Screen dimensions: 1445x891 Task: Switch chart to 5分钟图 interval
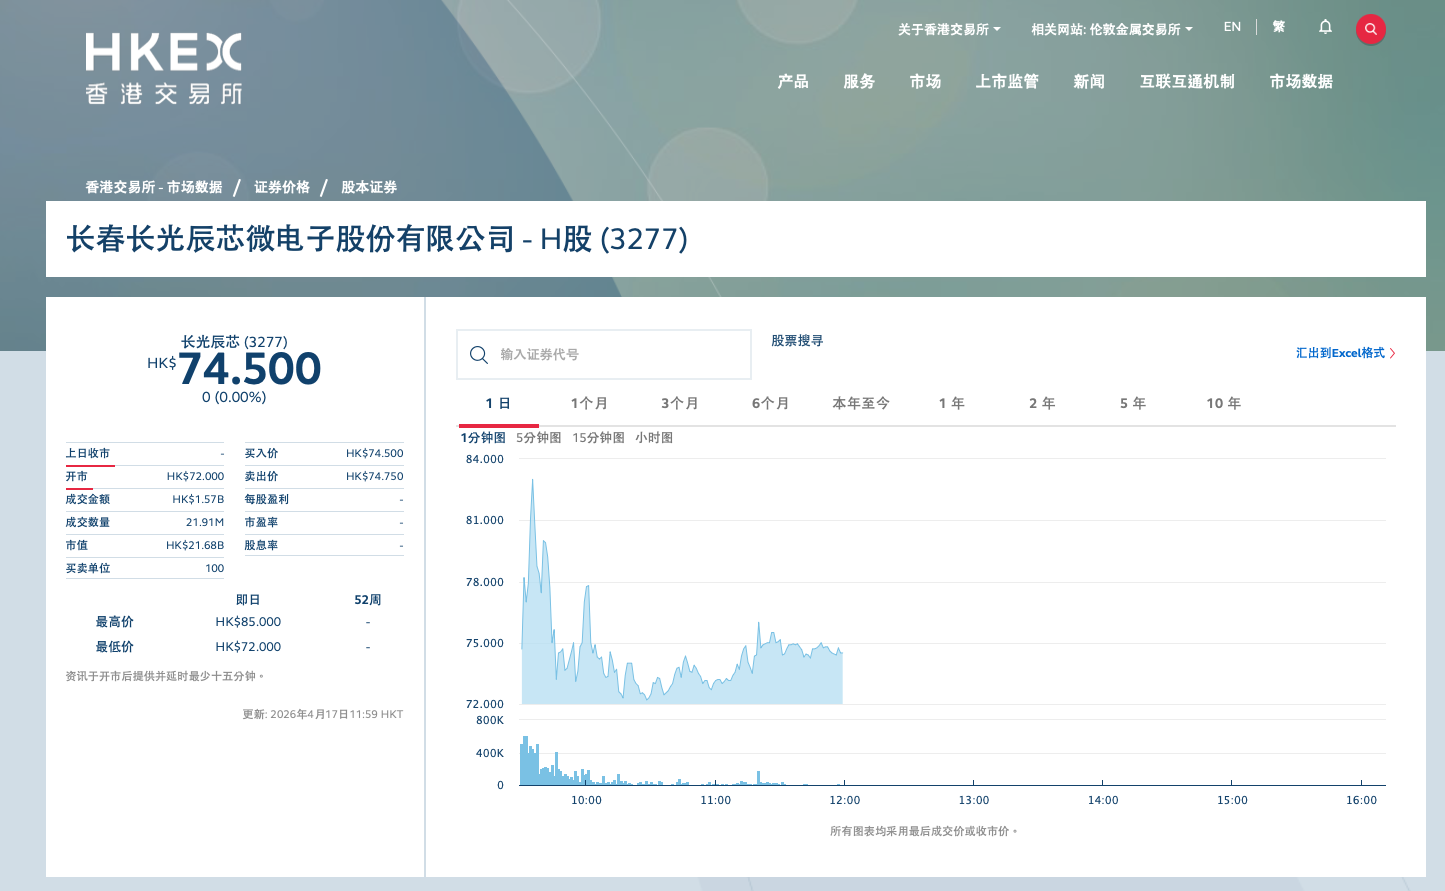point(539,438)
